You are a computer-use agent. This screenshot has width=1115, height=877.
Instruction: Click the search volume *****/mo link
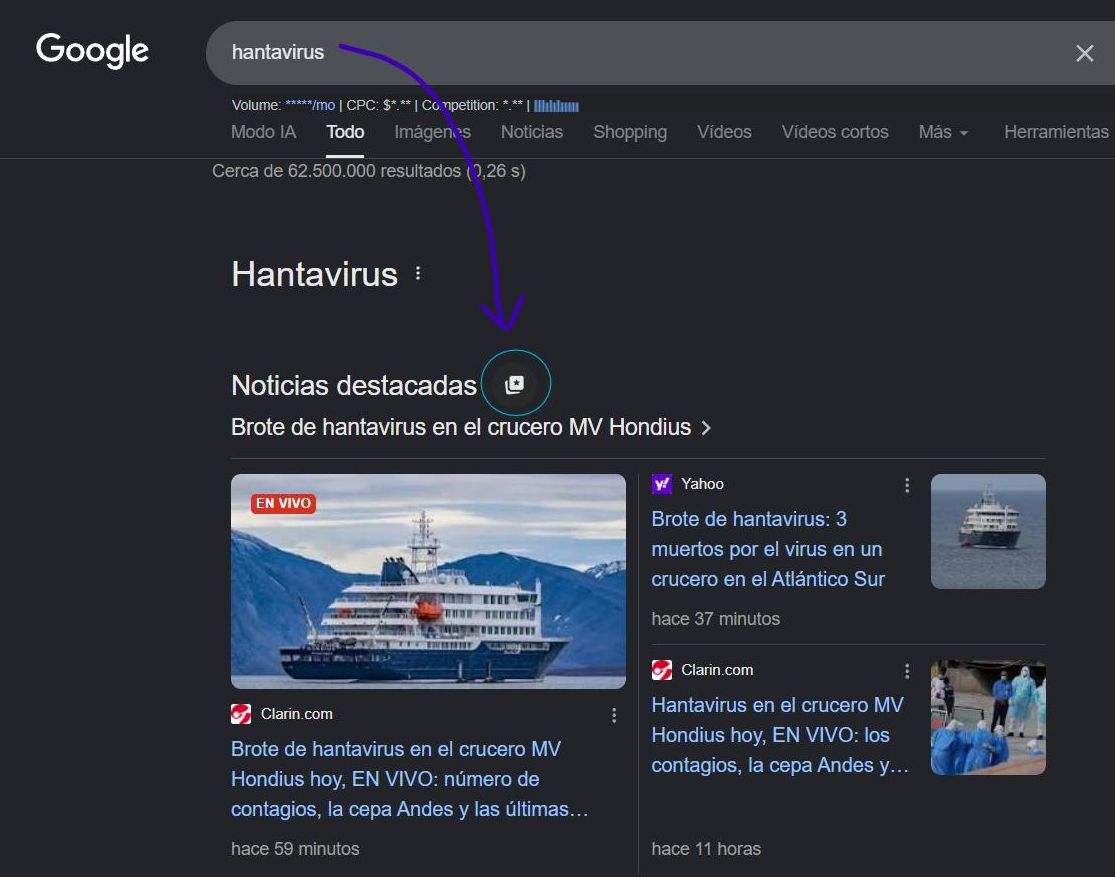click(310, 105)
